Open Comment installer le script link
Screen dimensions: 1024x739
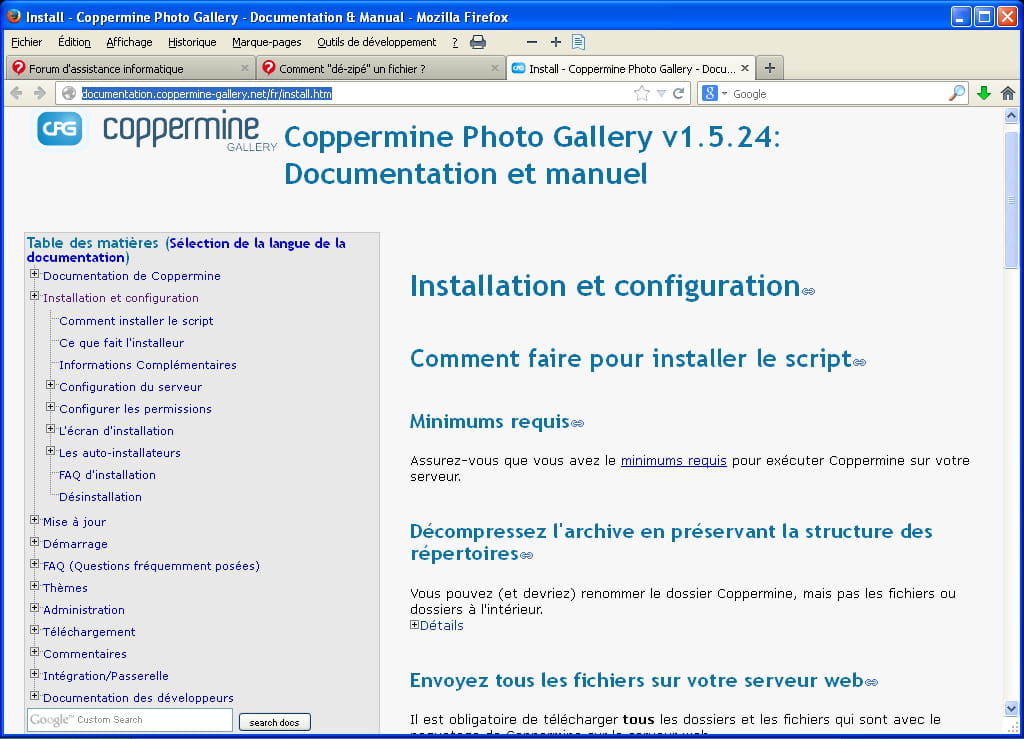(x=136, y=321)
